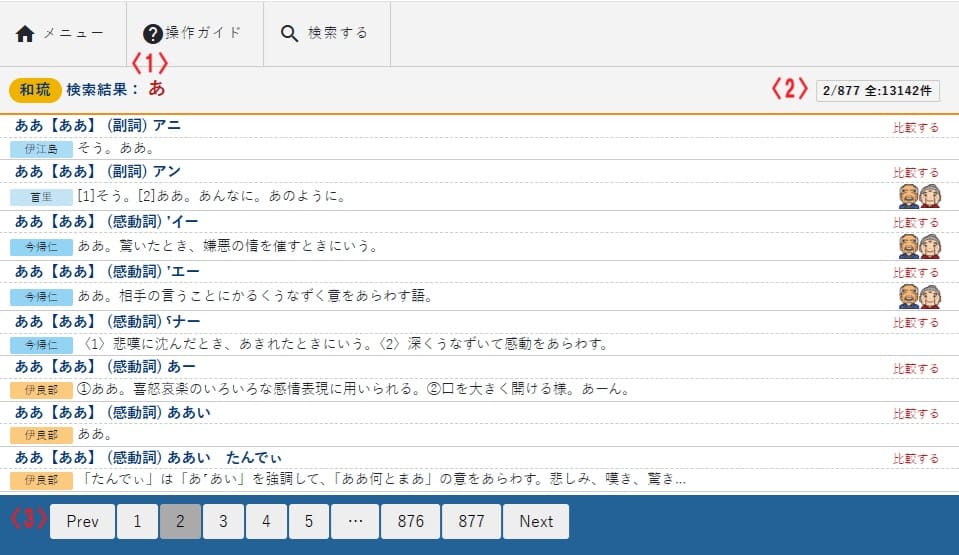This screenshot has height=555, width=959.
Task: Open entry ああ【ああ】(感動詞) 'イー
Action: point(106,222)
